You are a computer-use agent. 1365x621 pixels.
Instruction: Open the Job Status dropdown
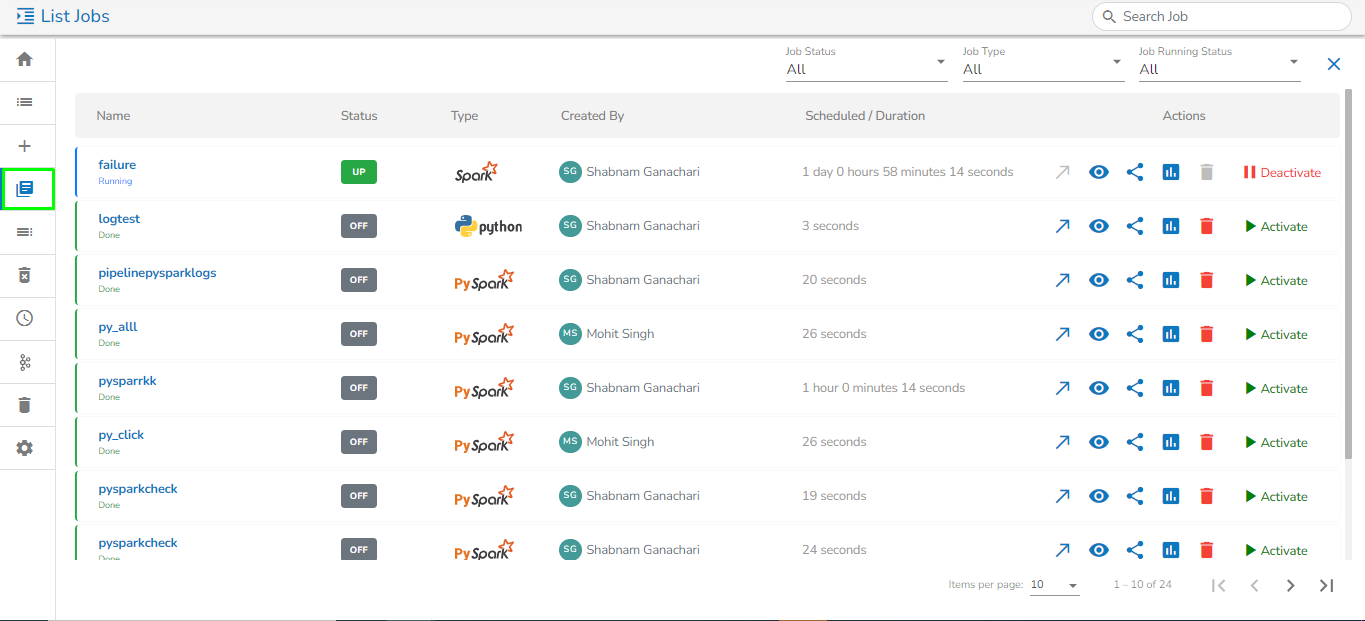click(866, 69)
